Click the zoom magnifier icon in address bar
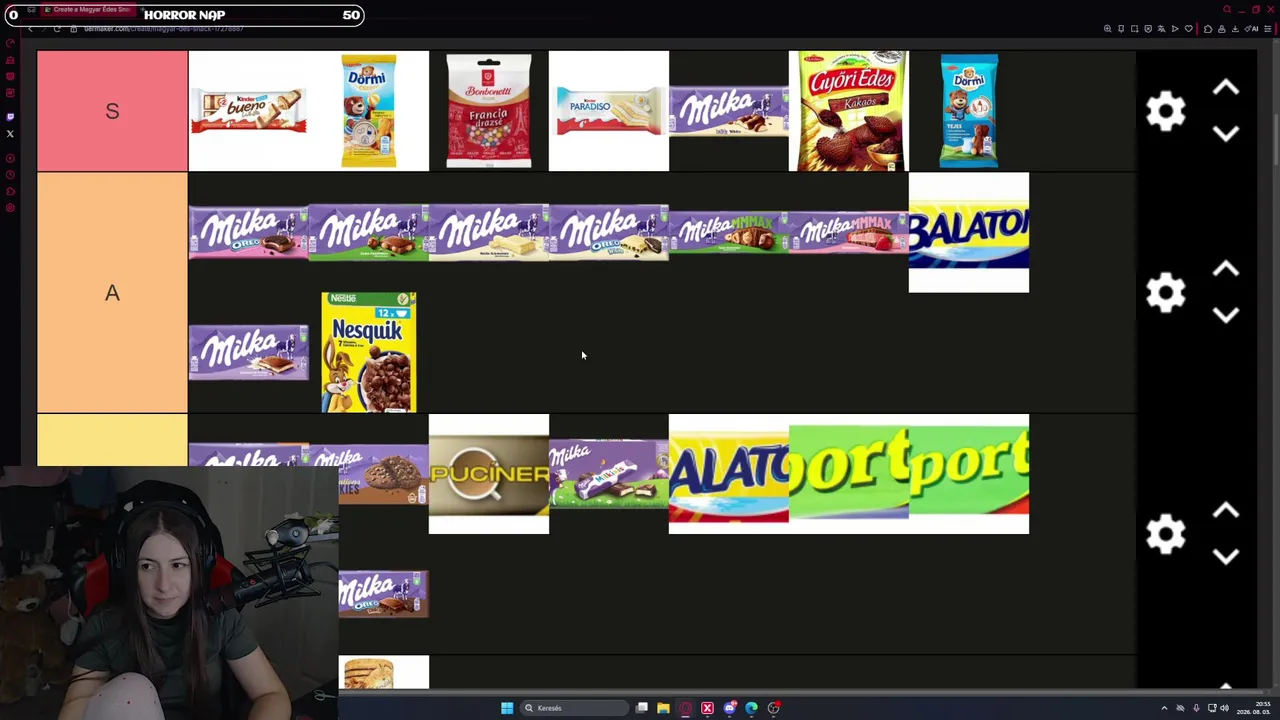1280x720 pixels. point(1107,29)
